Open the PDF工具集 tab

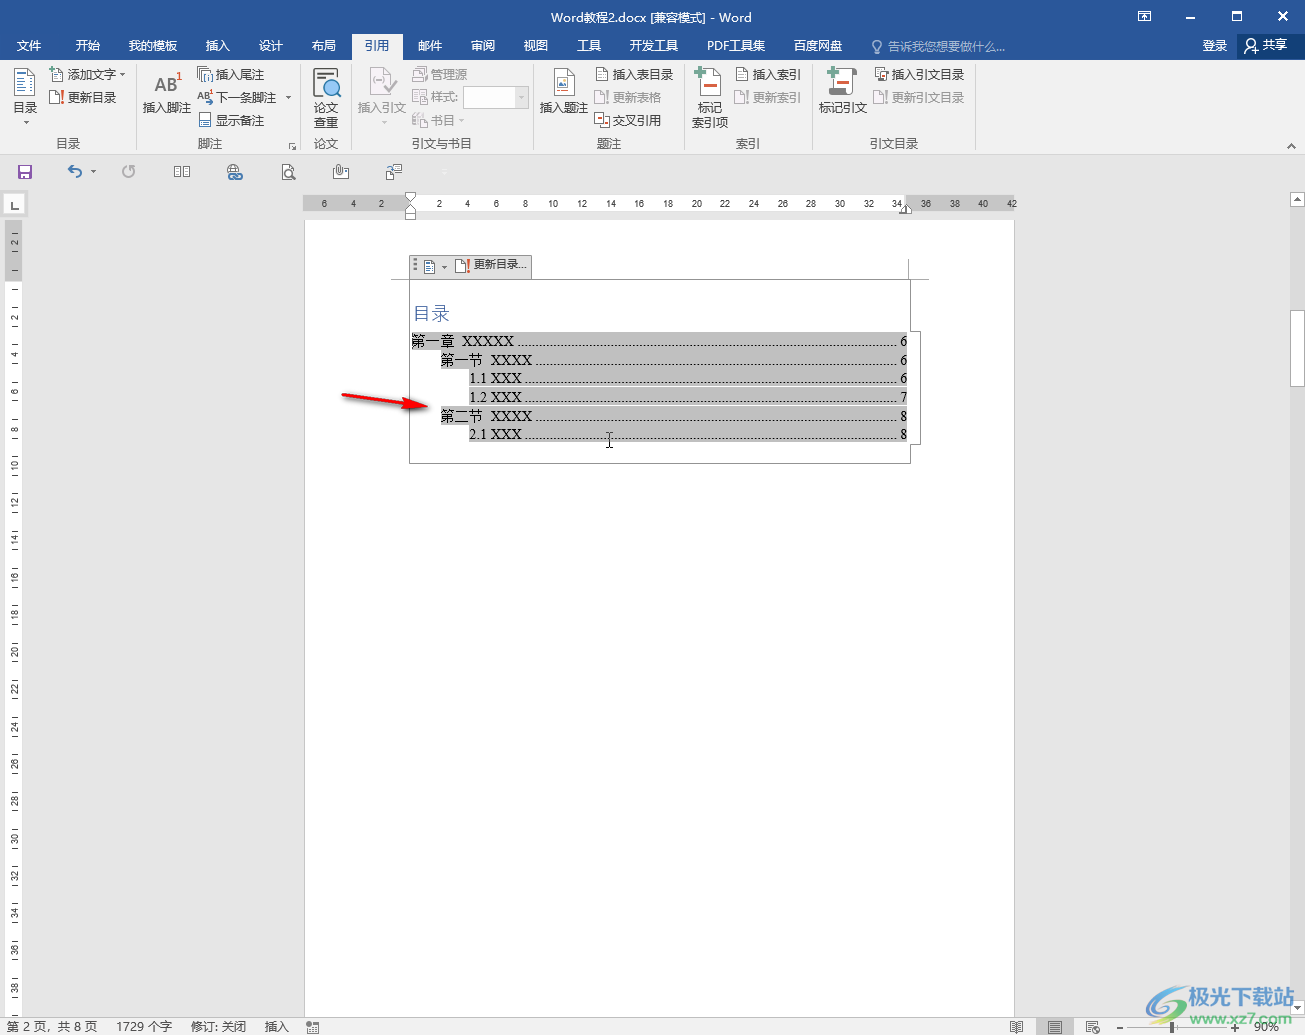tap(736, 46)
